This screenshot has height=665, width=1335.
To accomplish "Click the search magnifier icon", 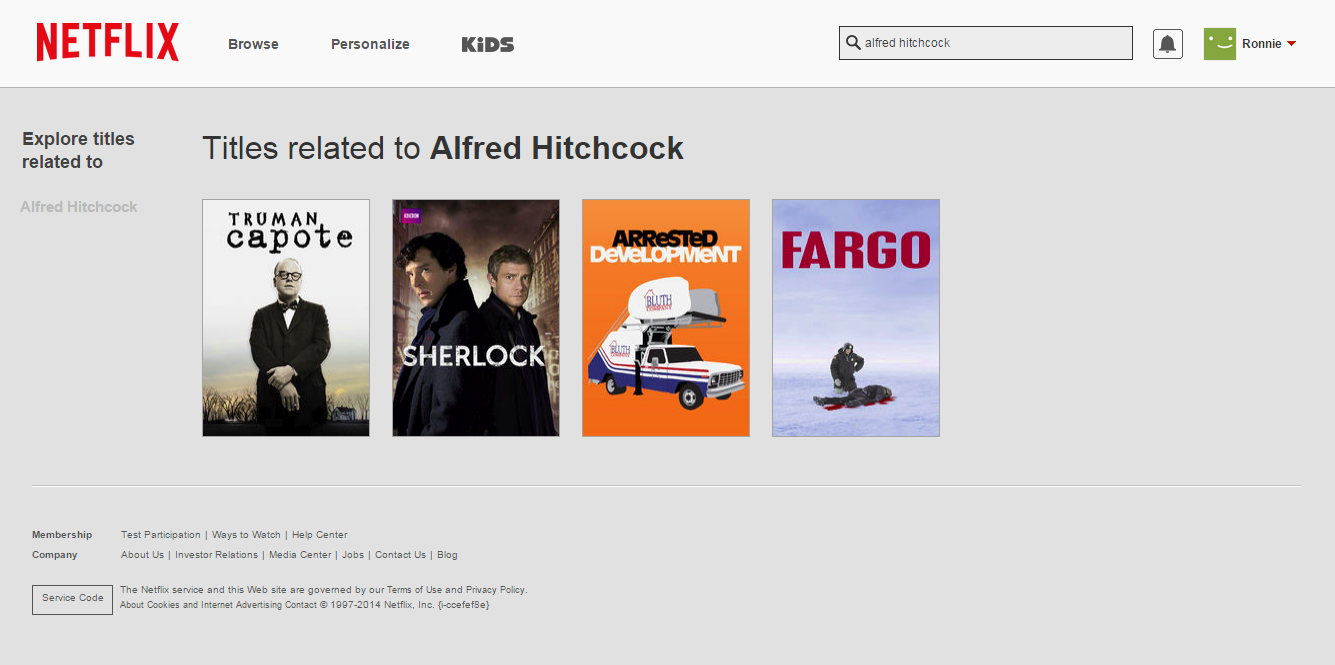I will (853, 43).
